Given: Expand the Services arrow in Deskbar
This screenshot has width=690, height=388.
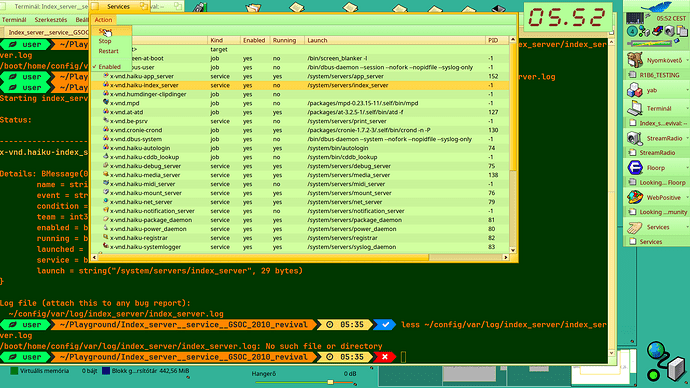Looking at the screenshot, I should (x=687, y=227).
